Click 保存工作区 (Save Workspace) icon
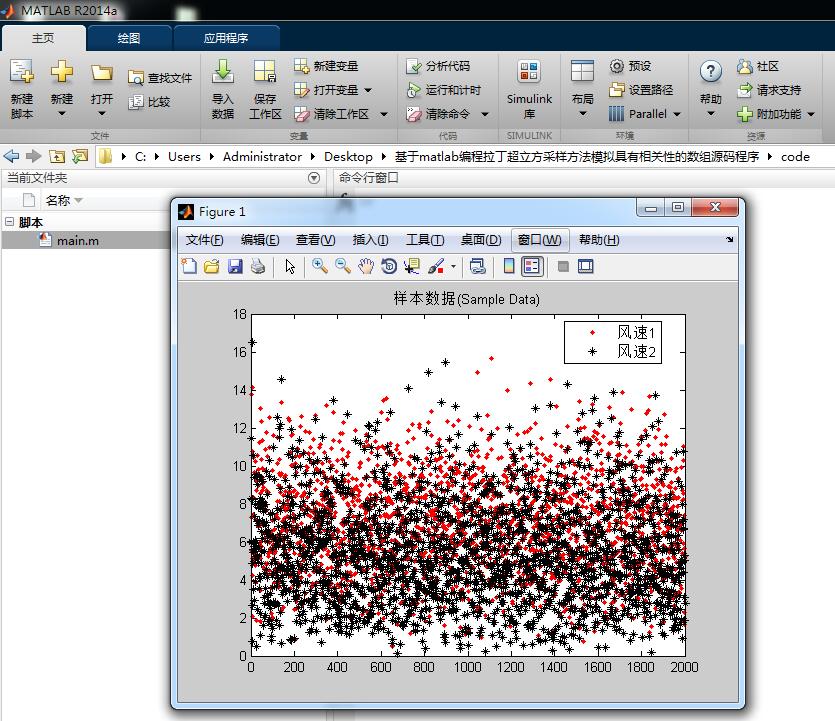The height and width of the screenshot is (721, 835). click(265, 71)
